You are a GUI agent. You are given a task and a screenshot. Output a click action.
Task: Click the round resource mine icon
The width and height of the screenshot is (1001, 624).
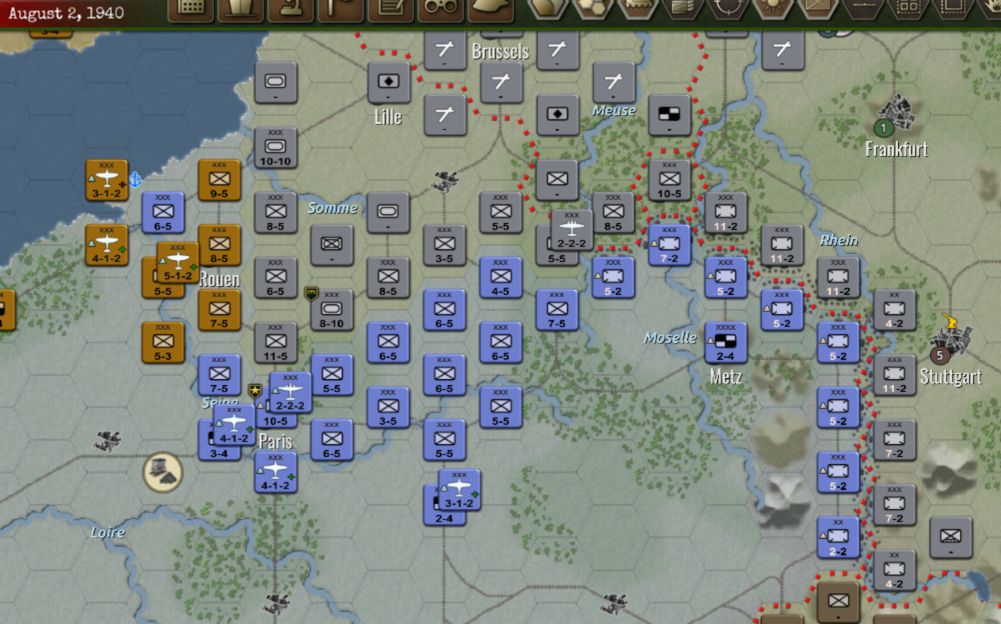point(163,473)
